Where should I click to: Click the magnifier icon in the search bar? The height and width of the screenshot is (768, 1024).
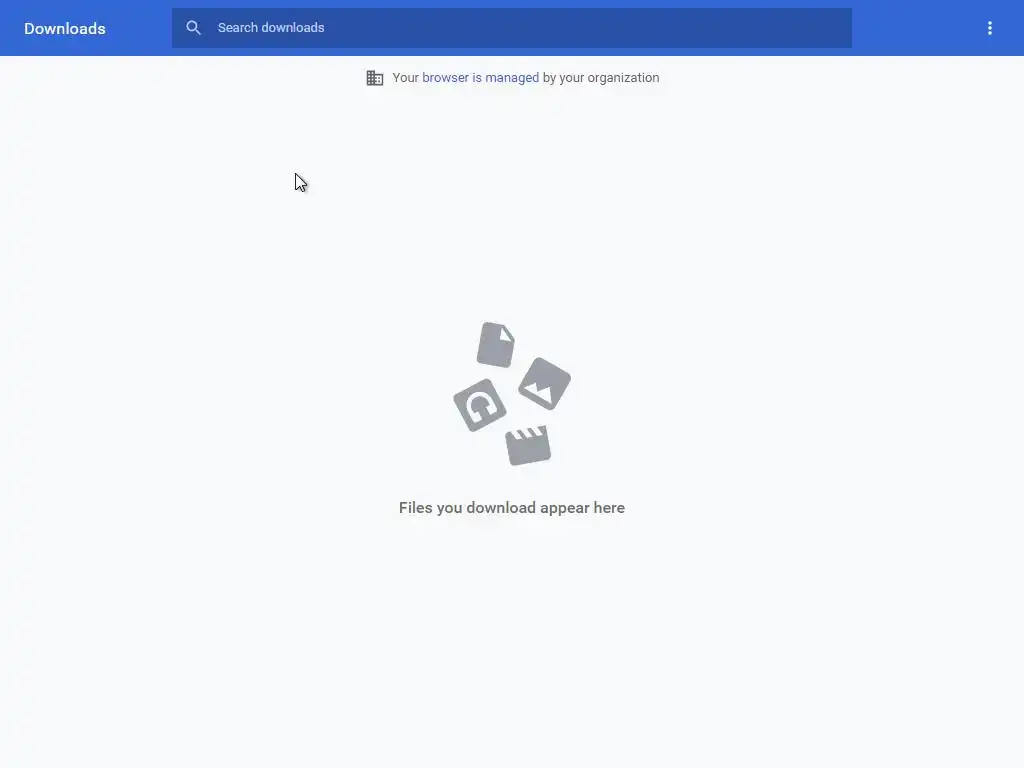click(193, 27)
